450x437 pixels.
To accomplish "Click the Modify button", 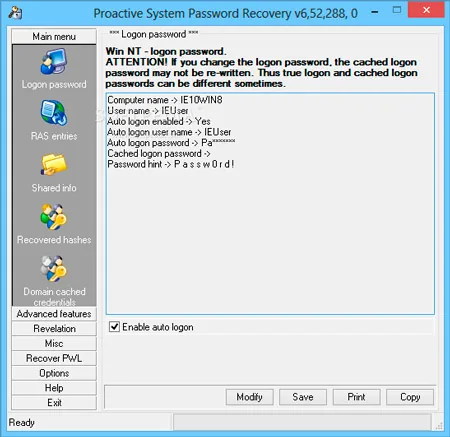I will (x=249, y=397).
